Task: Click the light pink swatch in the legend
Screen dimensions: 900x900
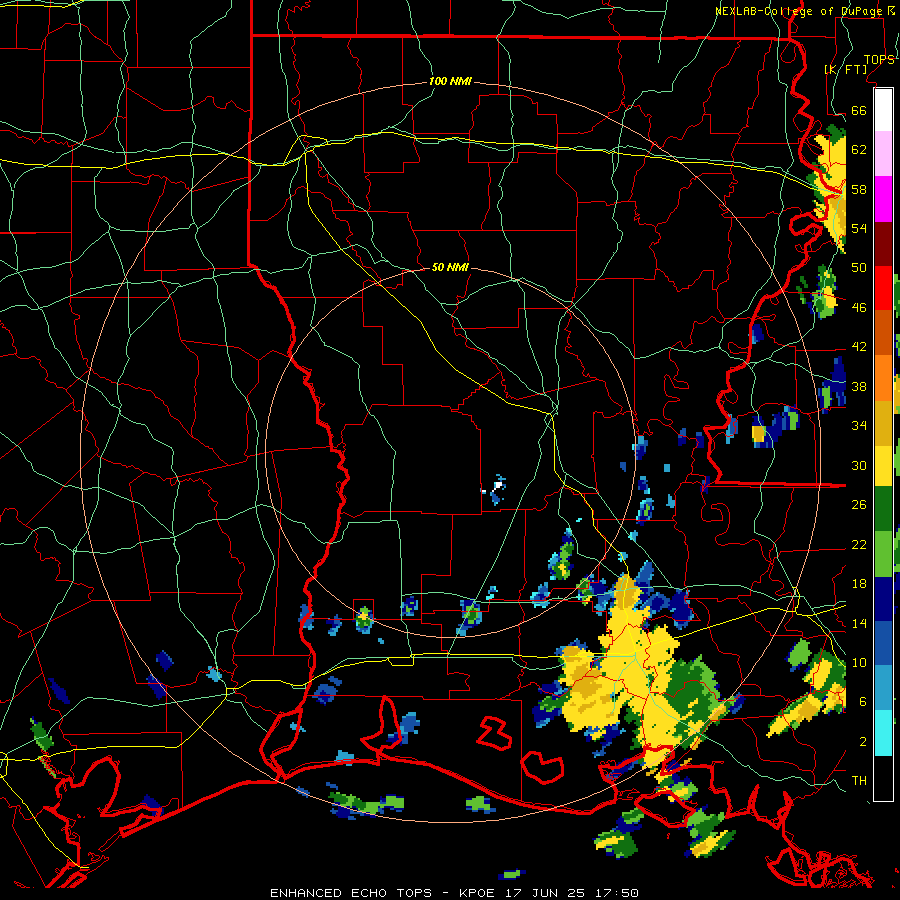Action: tap(883, 153)
